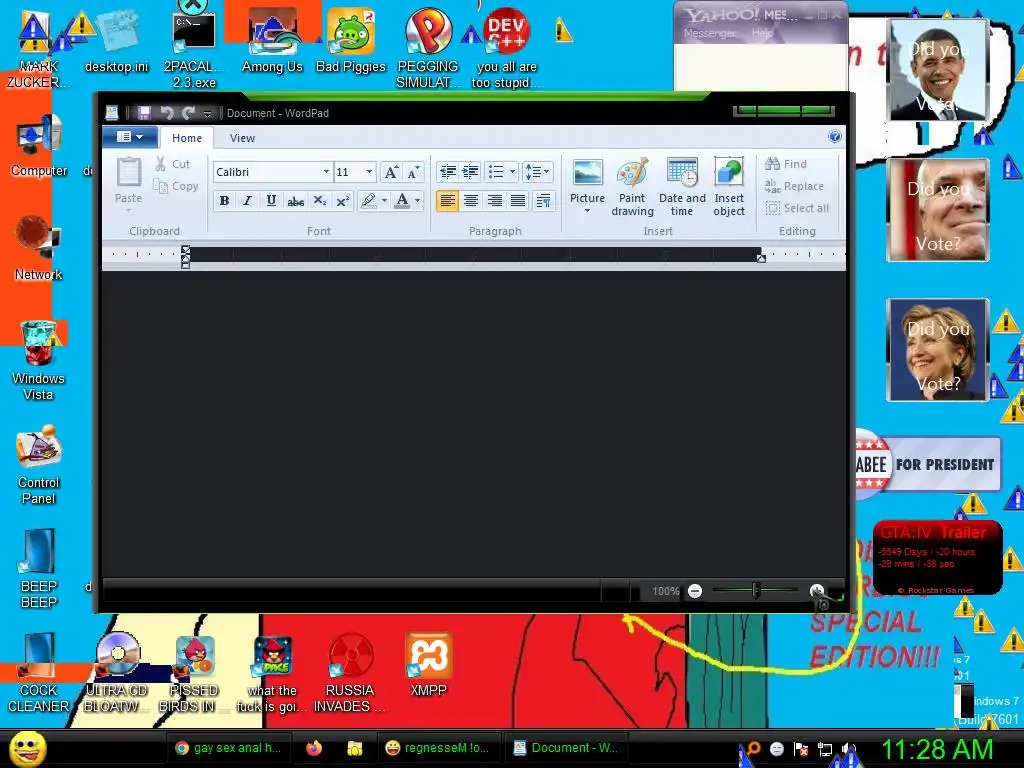Insert Date and time
This screenshot has width=1024, height=768.
point(682,186)
